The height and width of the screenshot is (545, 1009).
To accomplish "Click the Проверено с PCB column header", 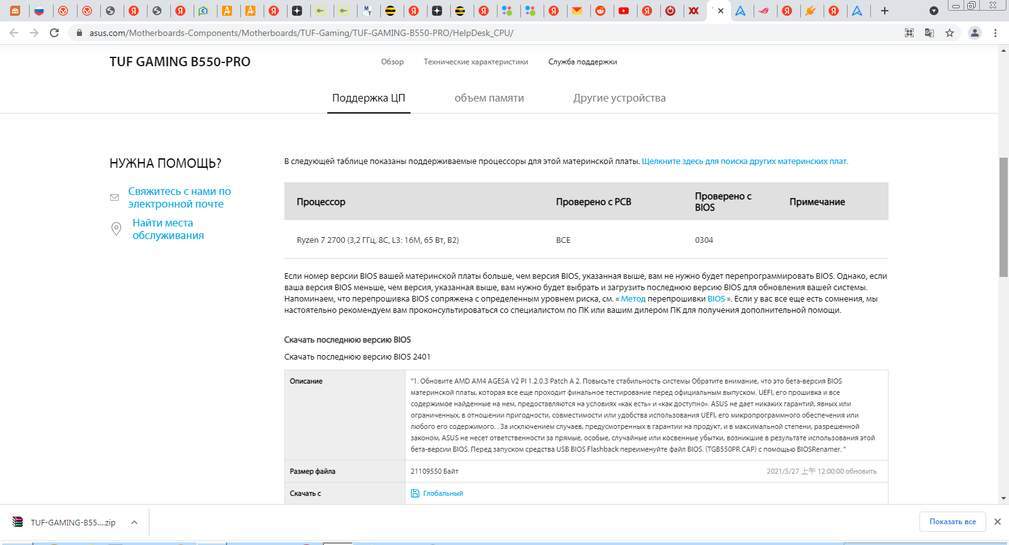I will tap(593, 201).
